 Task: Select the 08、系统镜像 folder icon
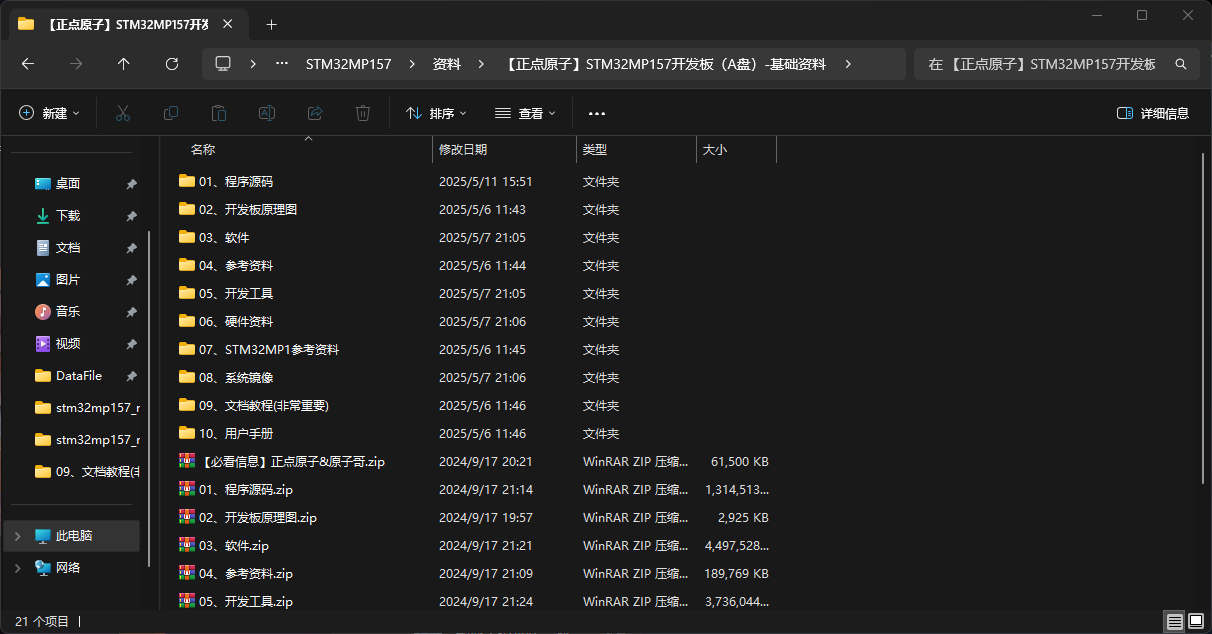(x=187, y=377)
